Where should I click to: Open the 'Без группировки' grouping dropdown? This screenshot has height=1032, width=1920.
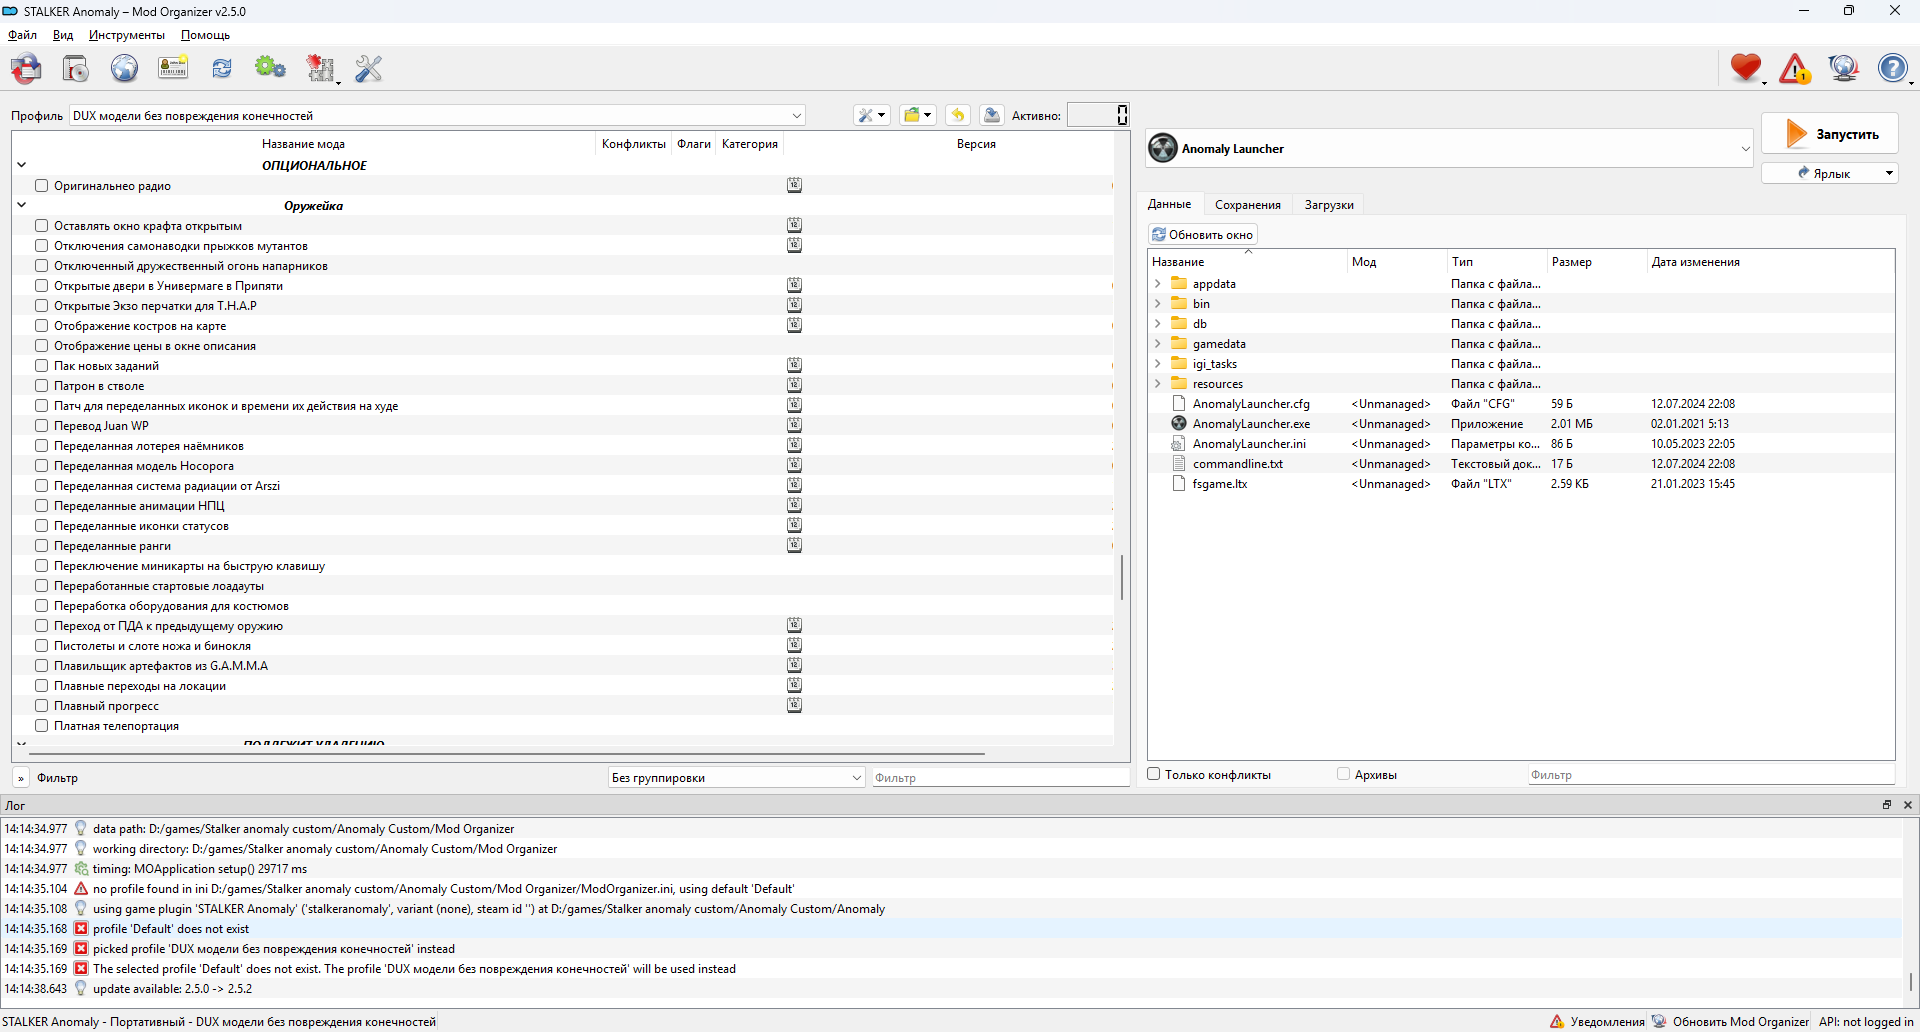tap(736, 778)
